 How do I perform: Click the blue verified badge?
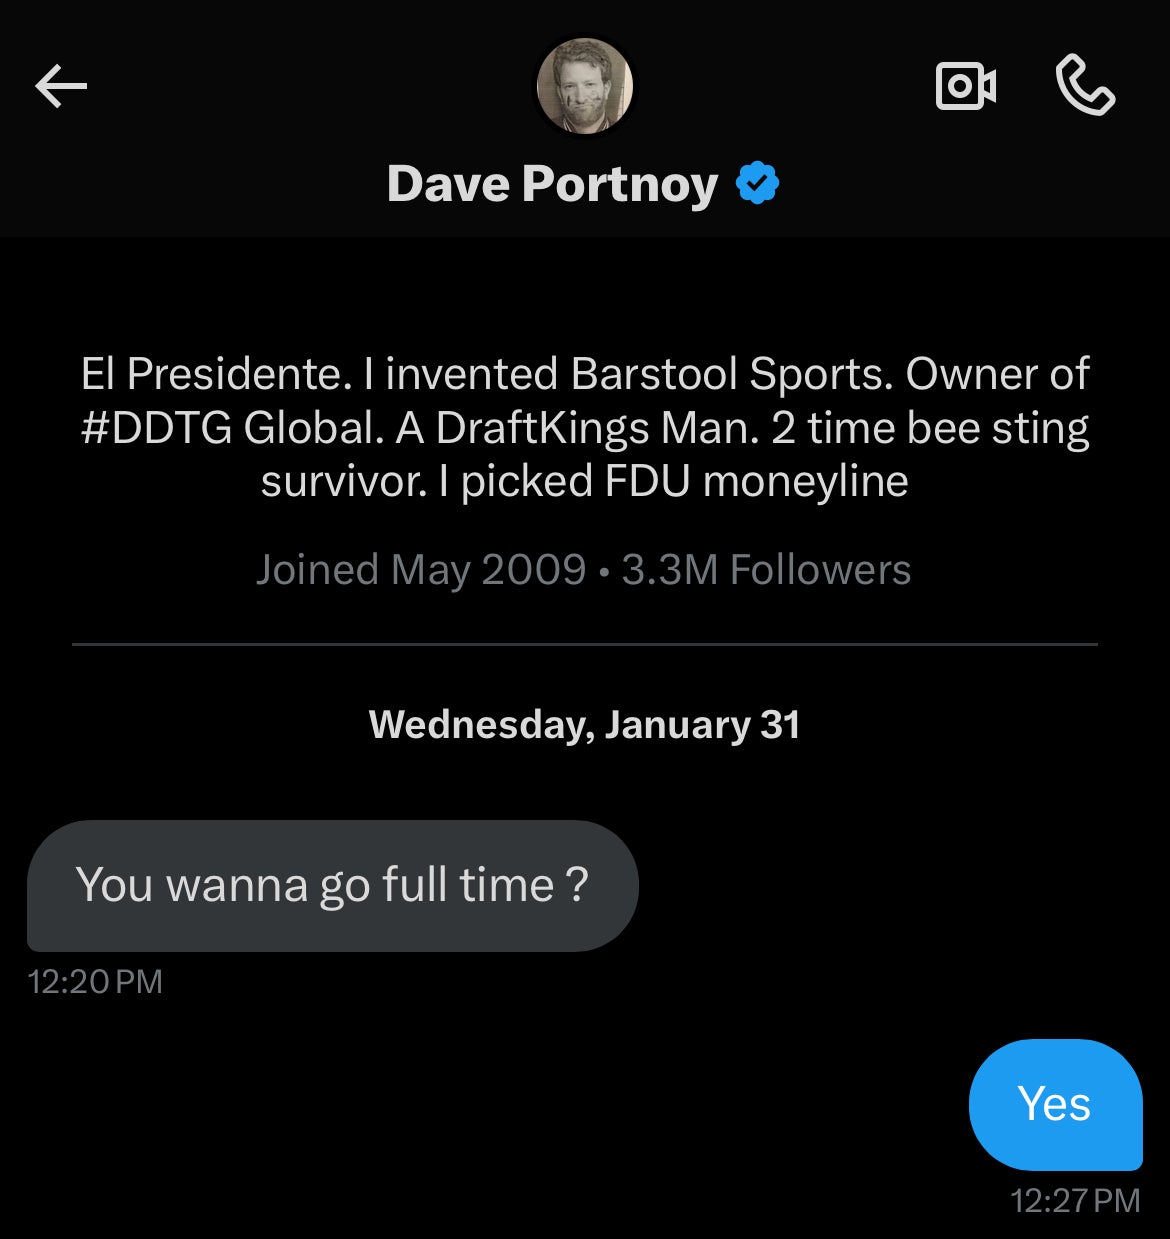[x=757, y=184]
